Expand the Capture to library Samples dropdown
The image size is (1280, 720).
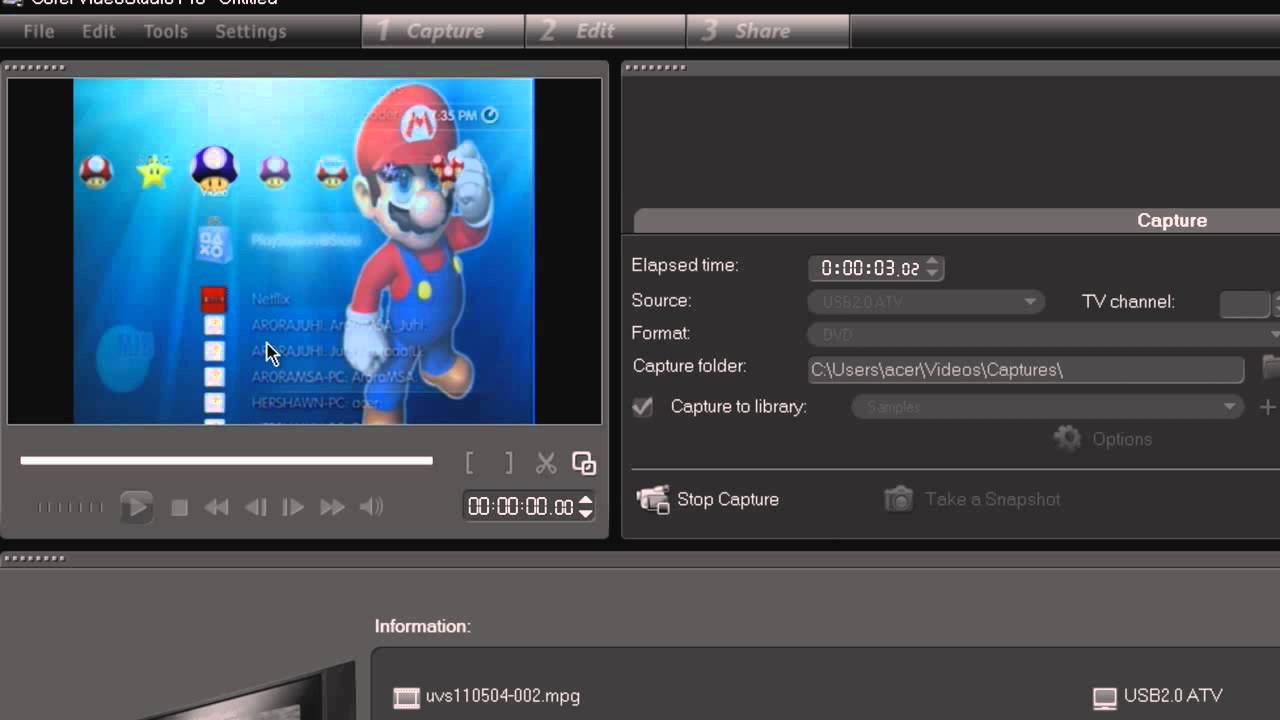coord(1046,407)
